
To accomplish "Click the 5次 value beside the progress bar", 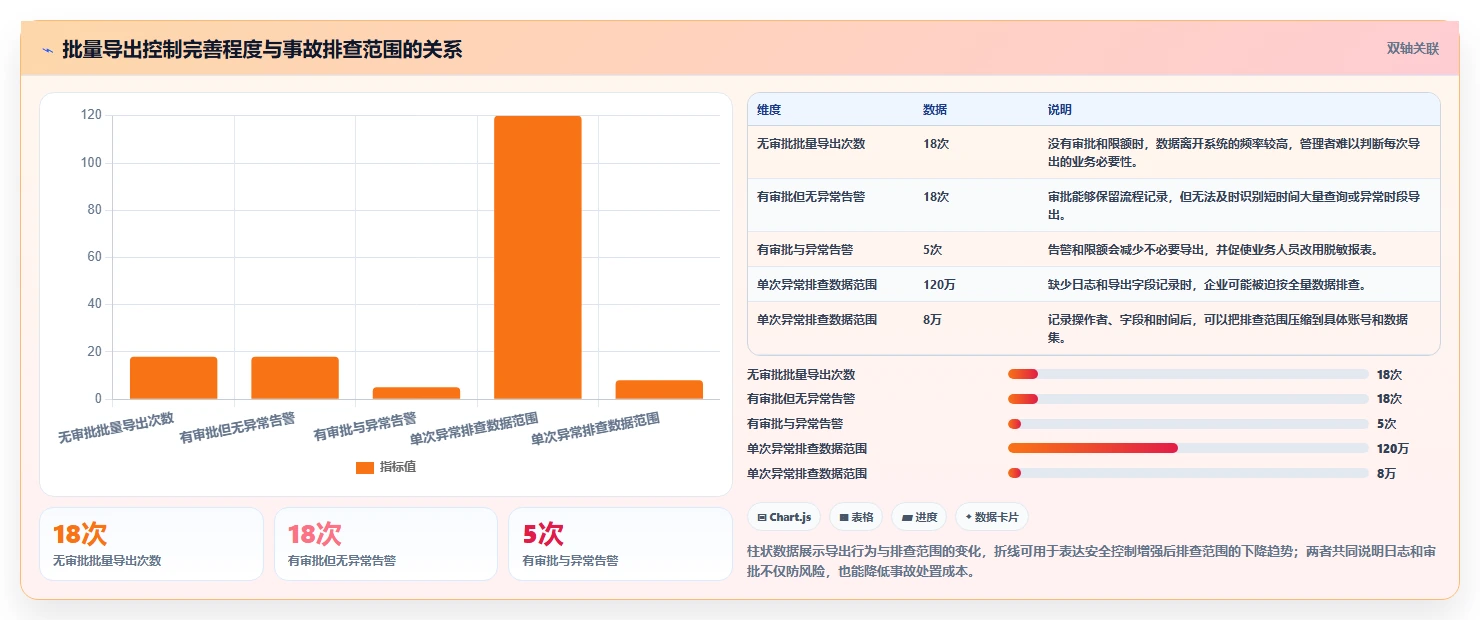I will click(x=1386, y=424).
